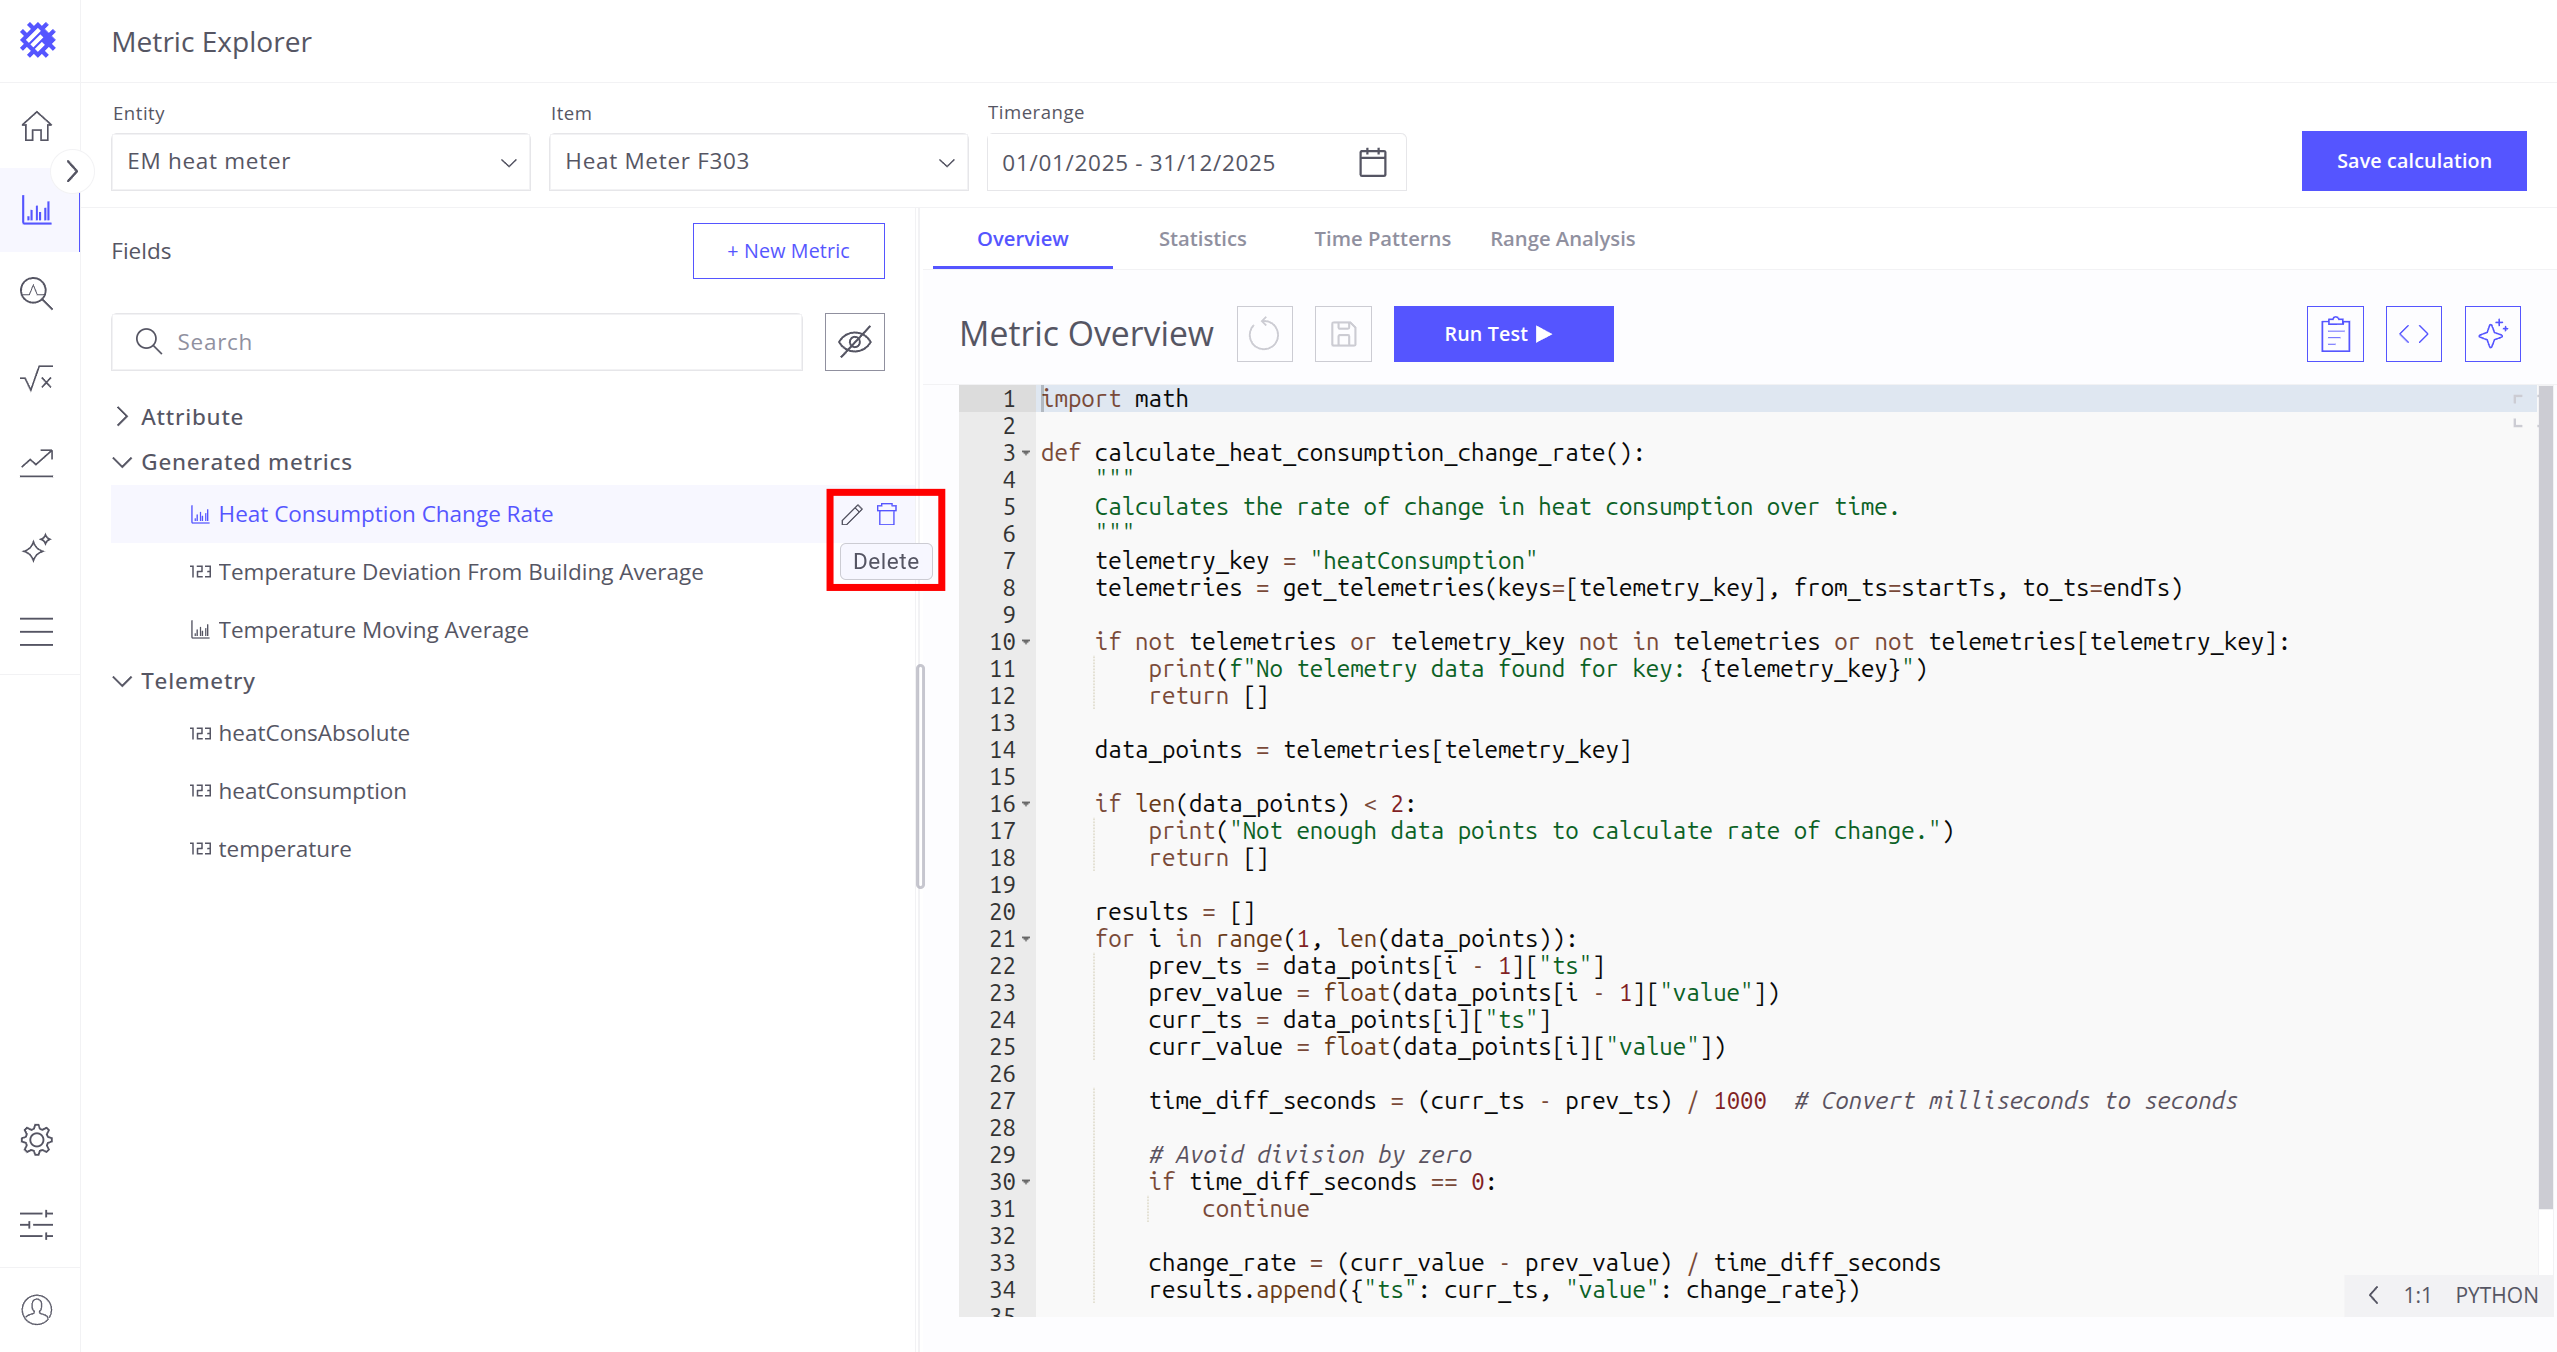Fold the for loop at line 21
Screen dimensions: 2557x1352
pyautogui.click(x=1026, y=939)
